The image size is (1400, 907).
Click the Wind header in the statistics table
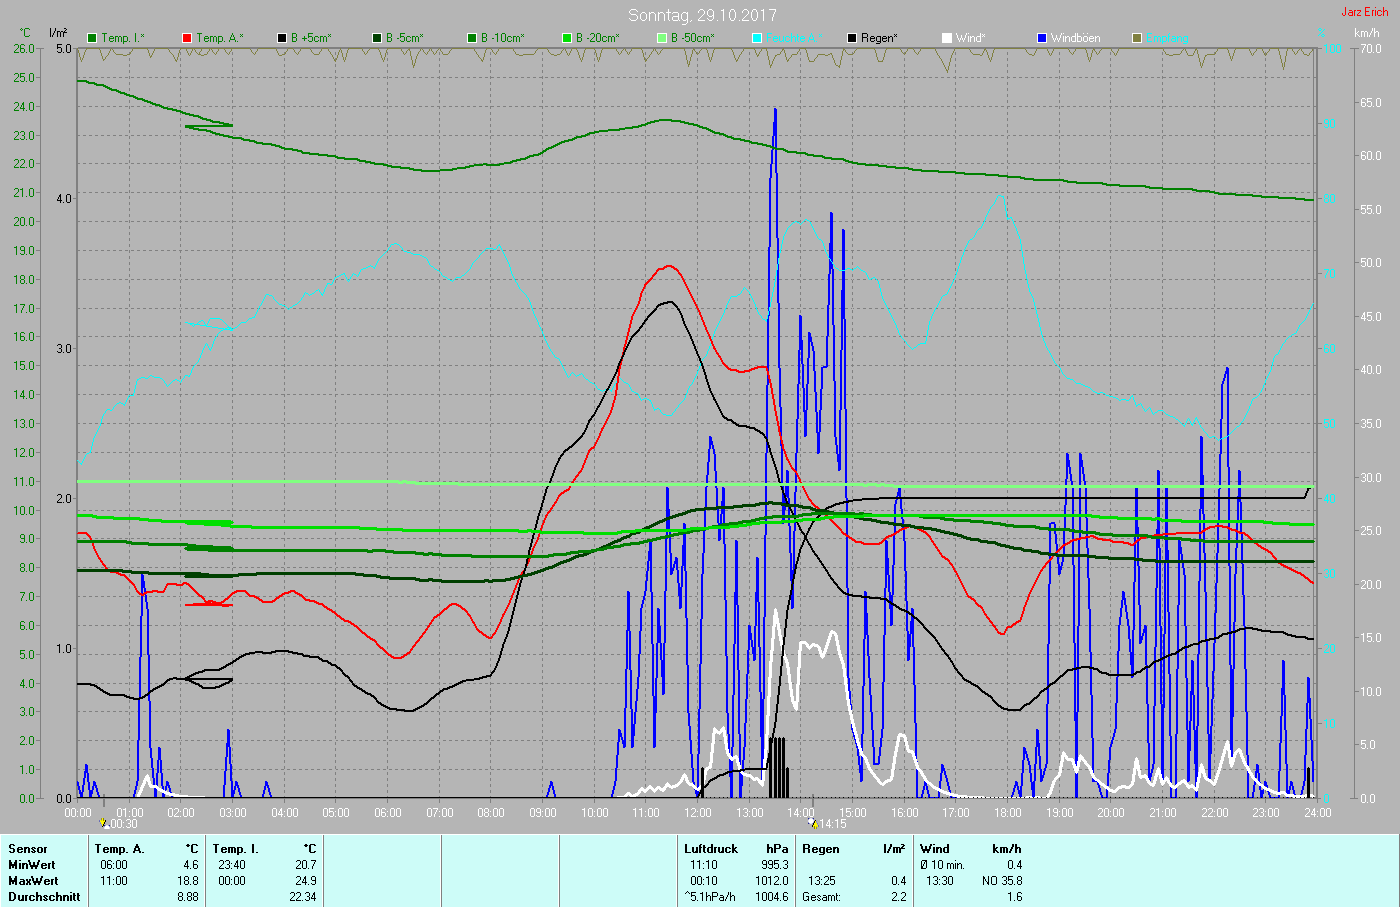(935, 849)
